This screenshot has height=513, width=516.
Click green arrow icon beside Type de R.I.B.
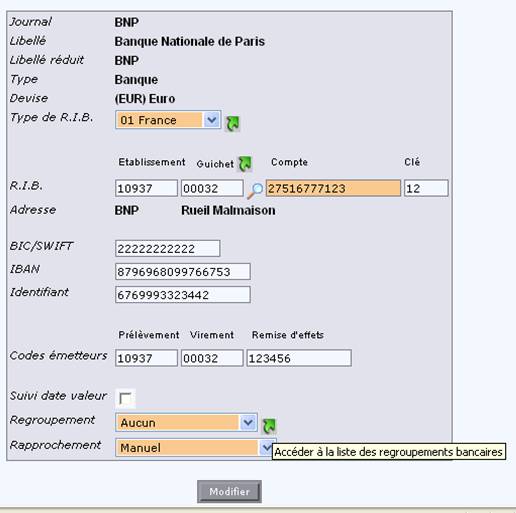(233, 124)
